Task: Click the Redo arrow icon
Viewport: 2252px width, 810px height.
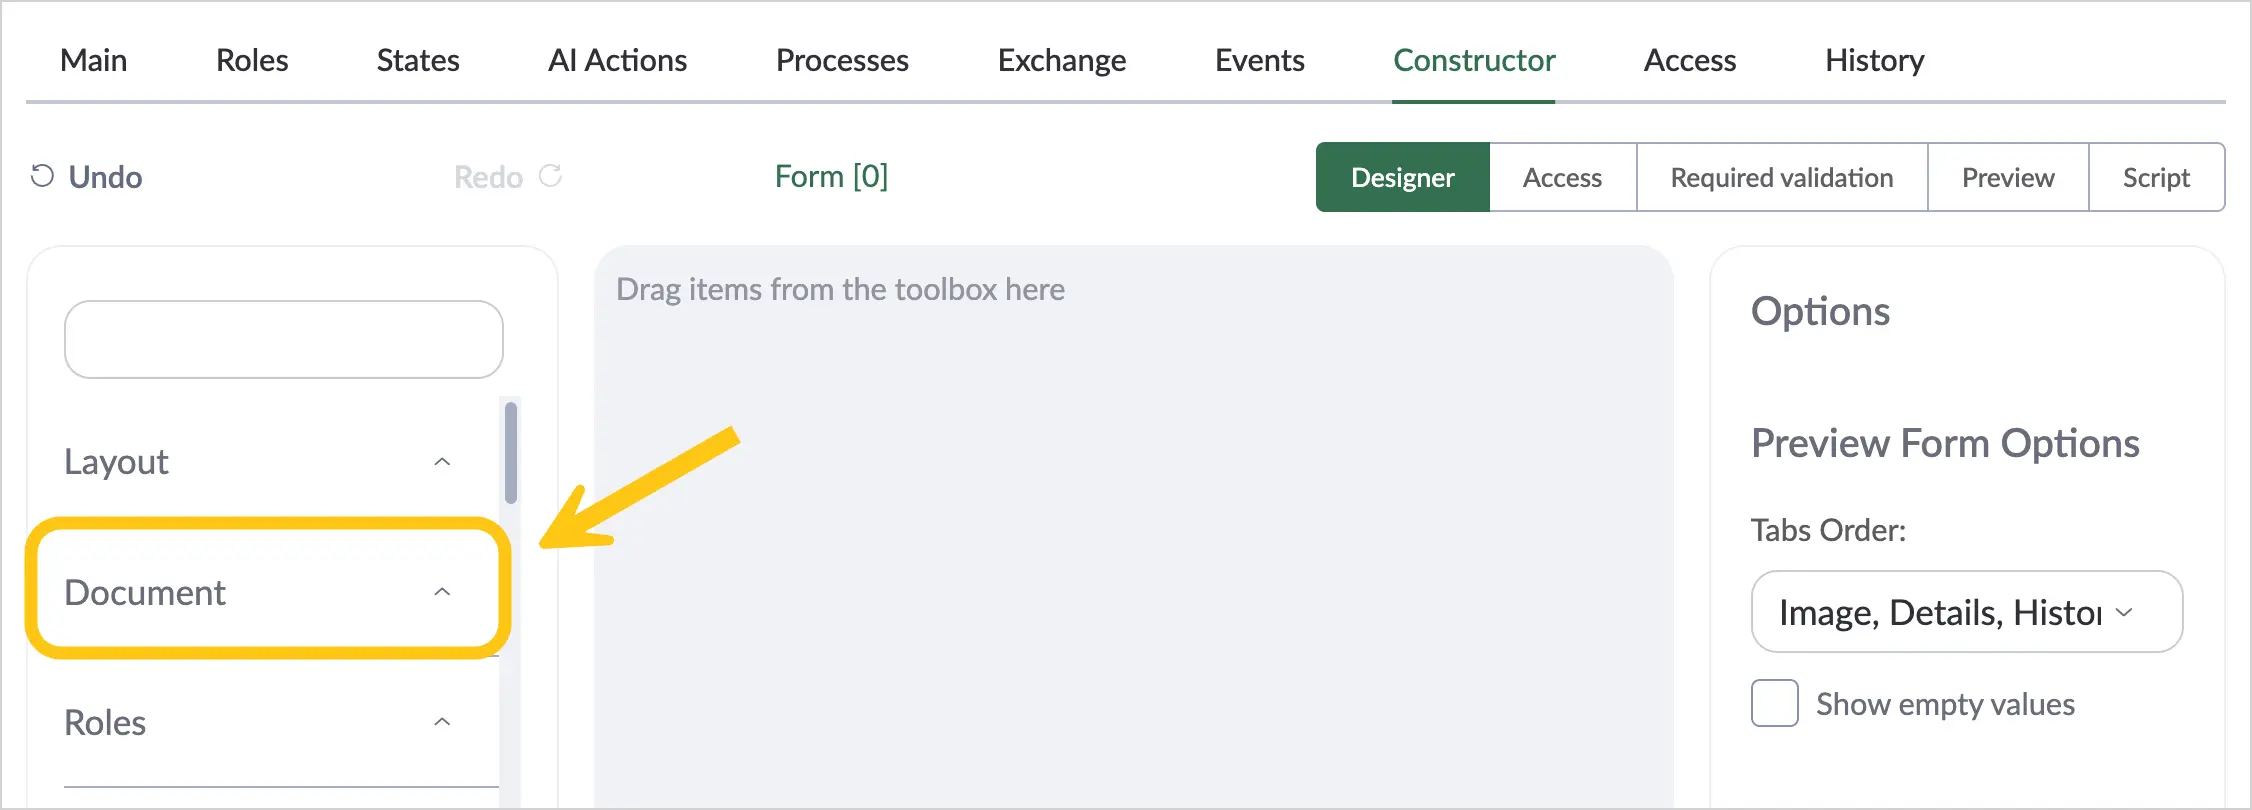Action: click(551, 176)
